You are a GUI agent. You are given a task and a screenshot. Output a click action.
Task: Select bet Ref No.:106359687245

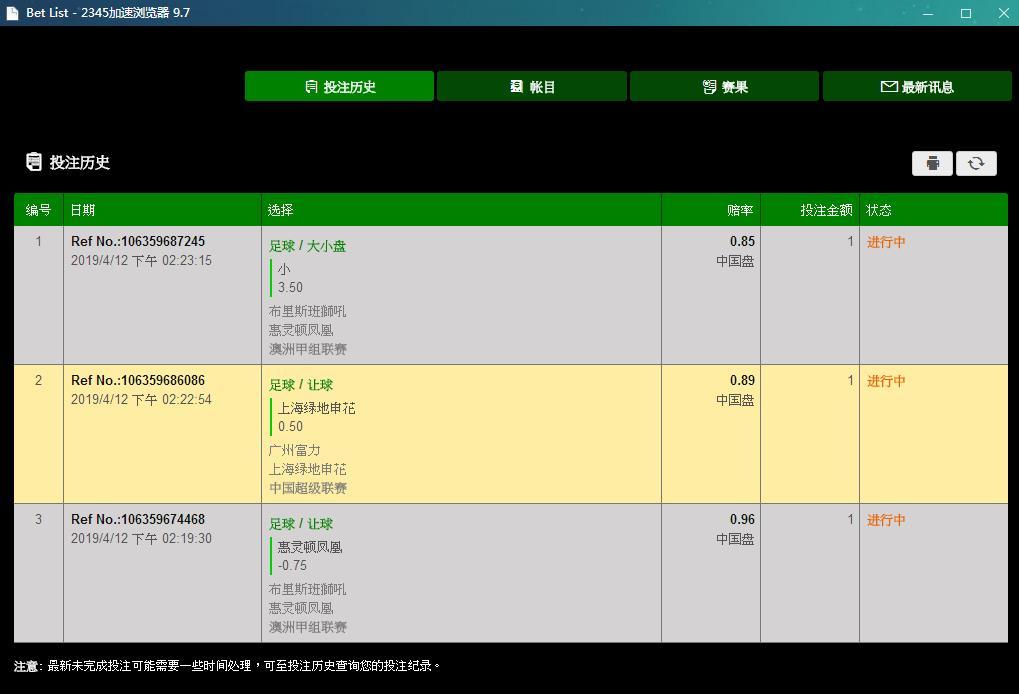(138, 242)
